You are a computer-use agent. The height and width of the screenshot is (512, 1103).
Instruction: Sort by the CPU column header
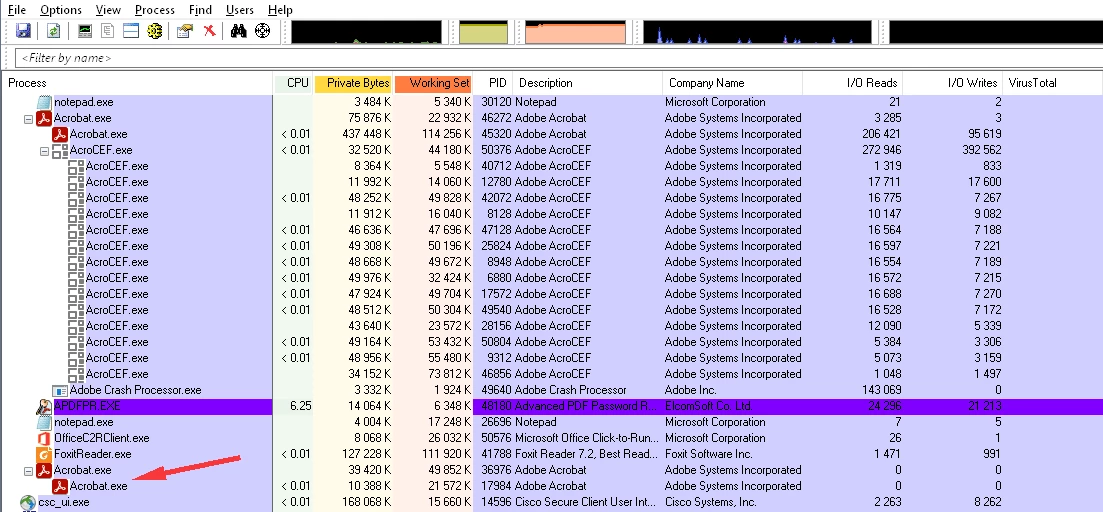(x=293, y=83)
